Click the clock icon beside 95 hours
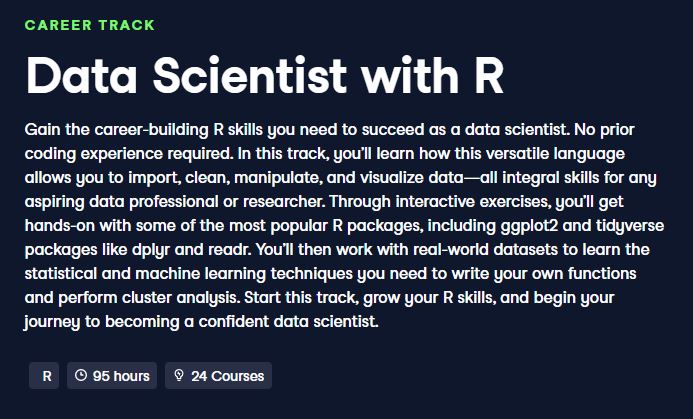Screen dimensions: 693x419 81,376
